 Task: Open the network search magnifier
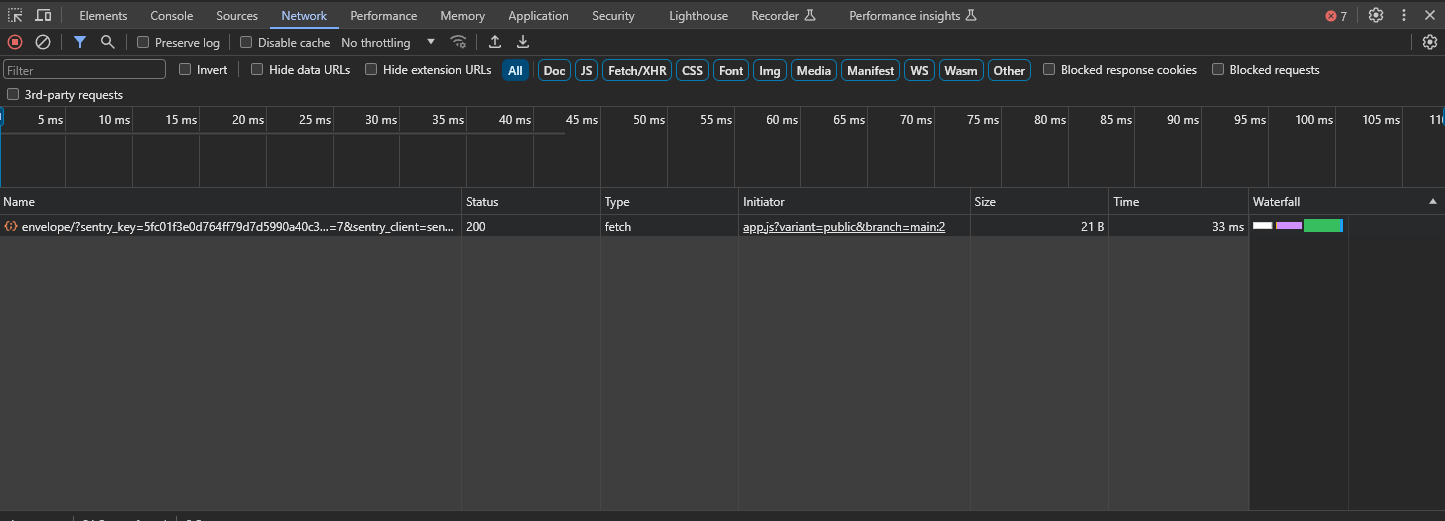coord(107,42)
